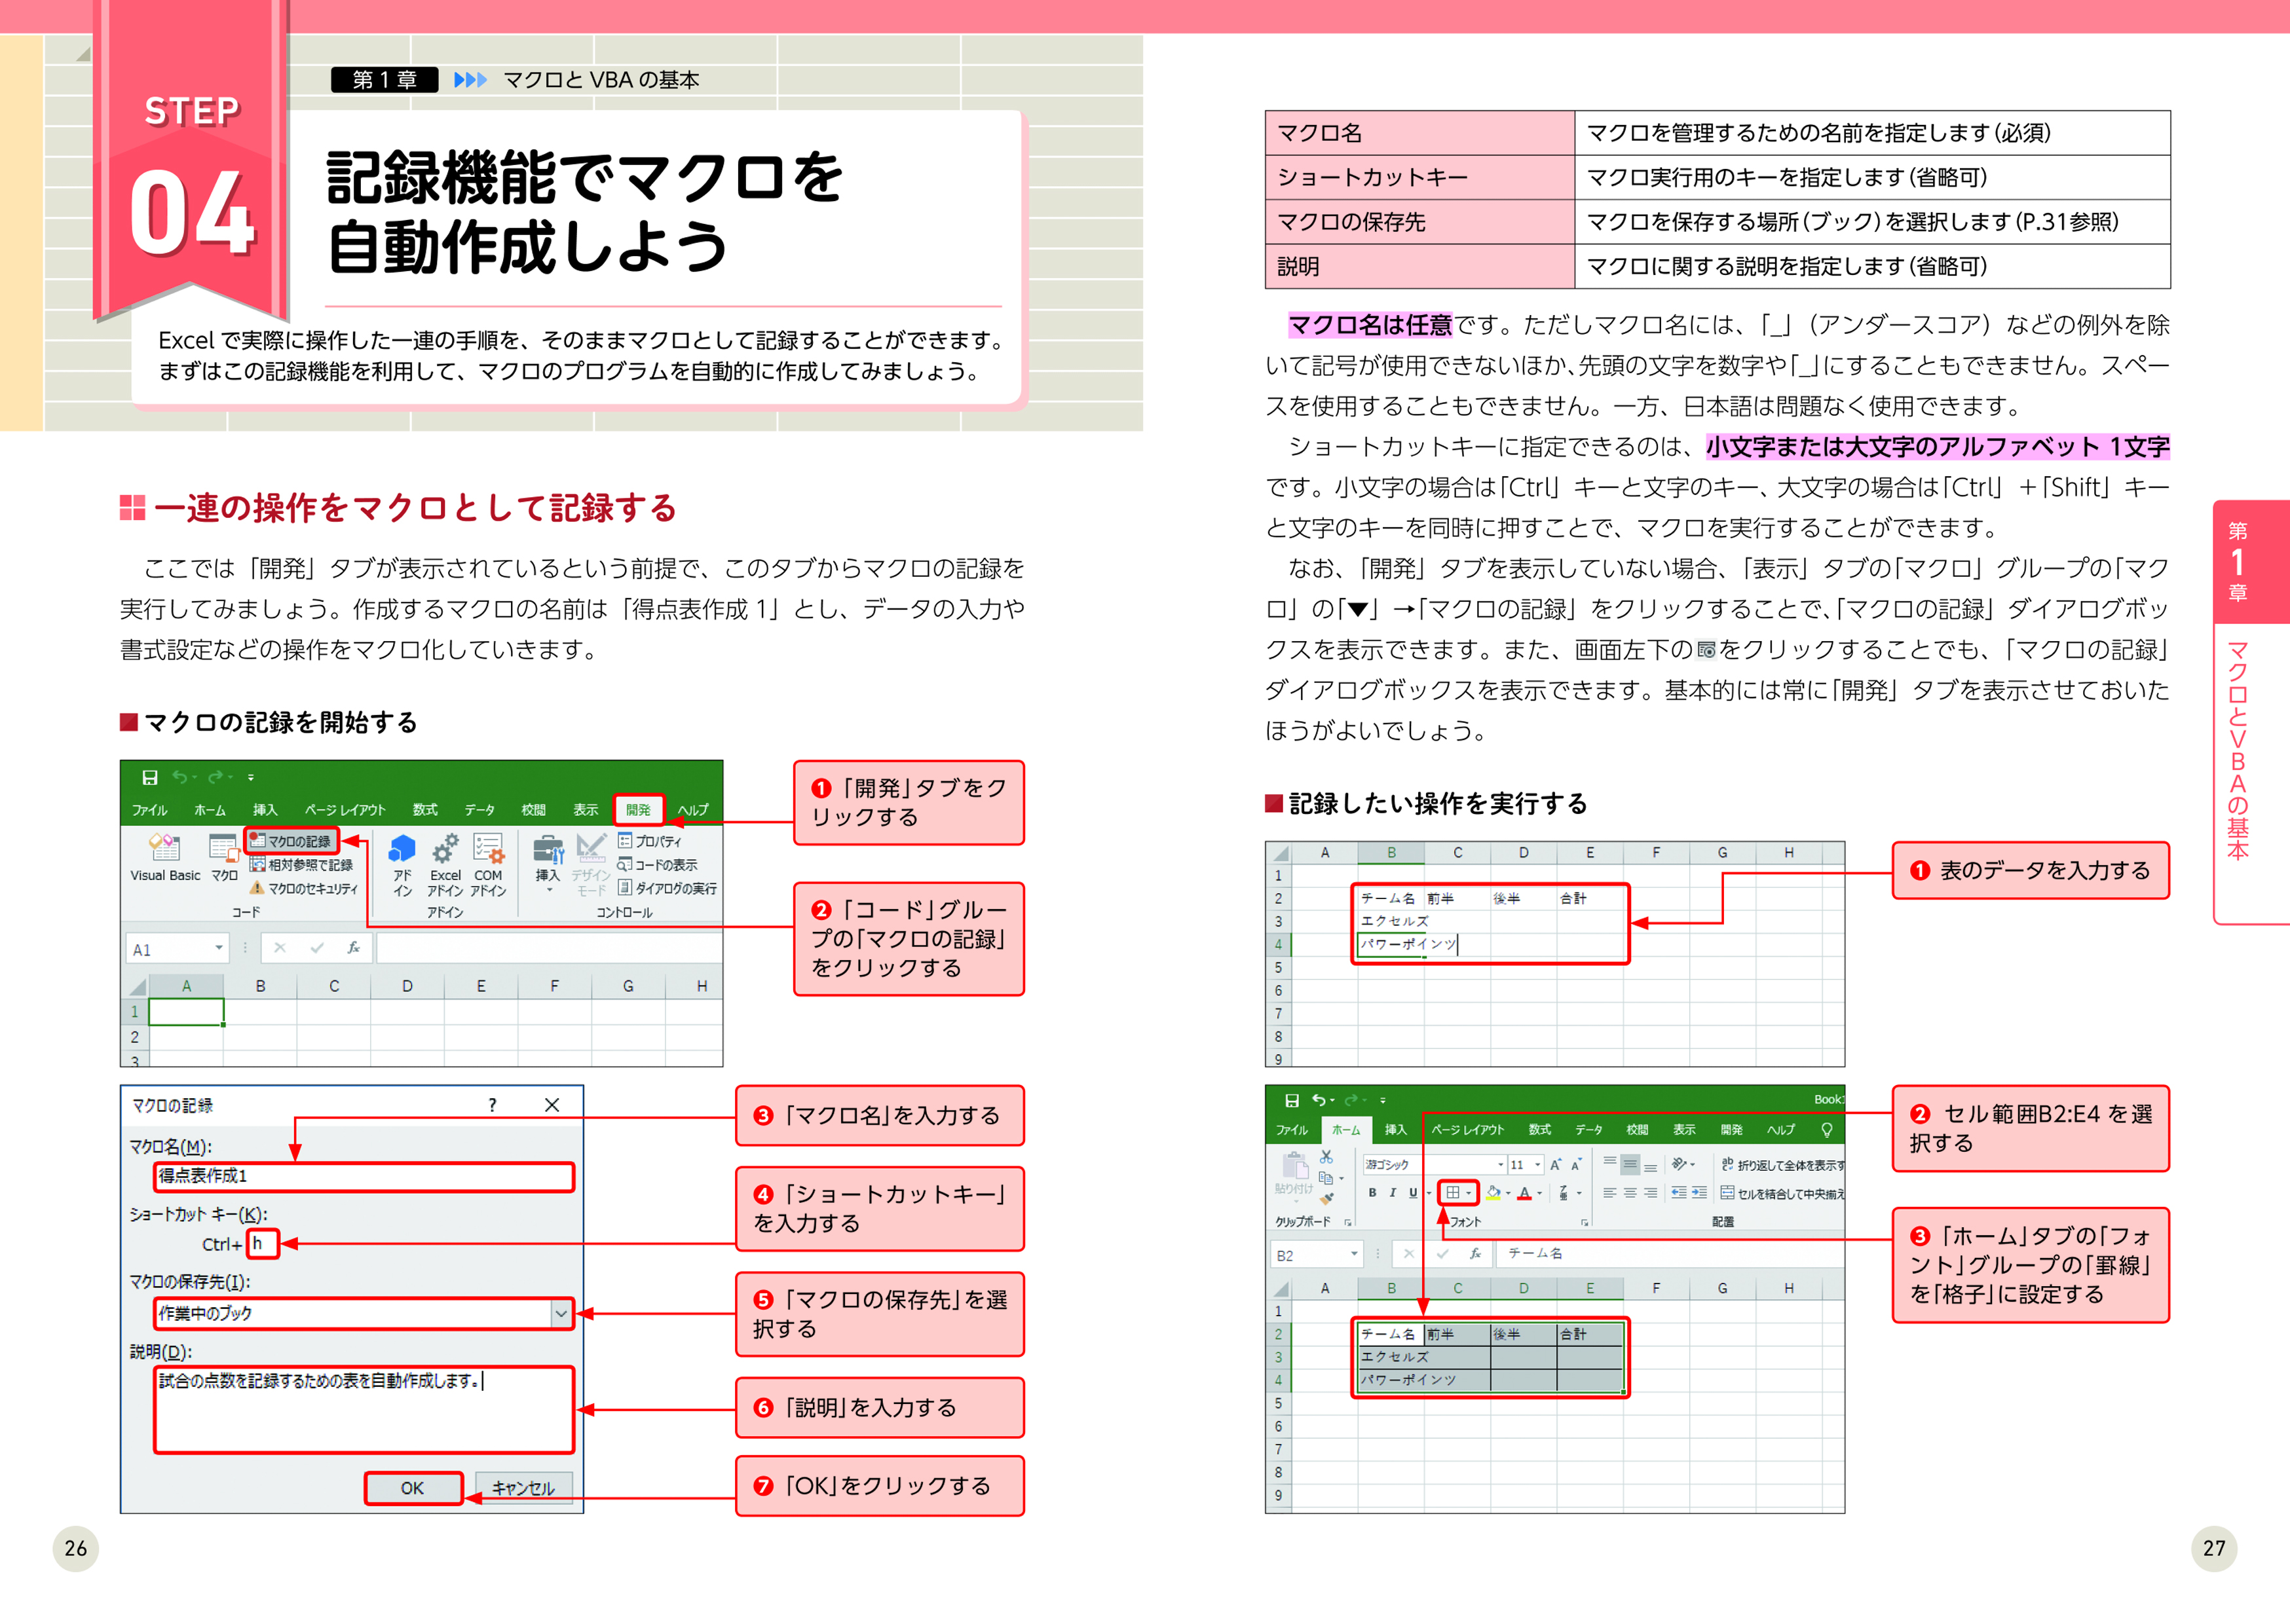This screenshot has height=1624, width=2290.
Task: Click the Format Painter brush icon
Action: click(1326, 1199)
